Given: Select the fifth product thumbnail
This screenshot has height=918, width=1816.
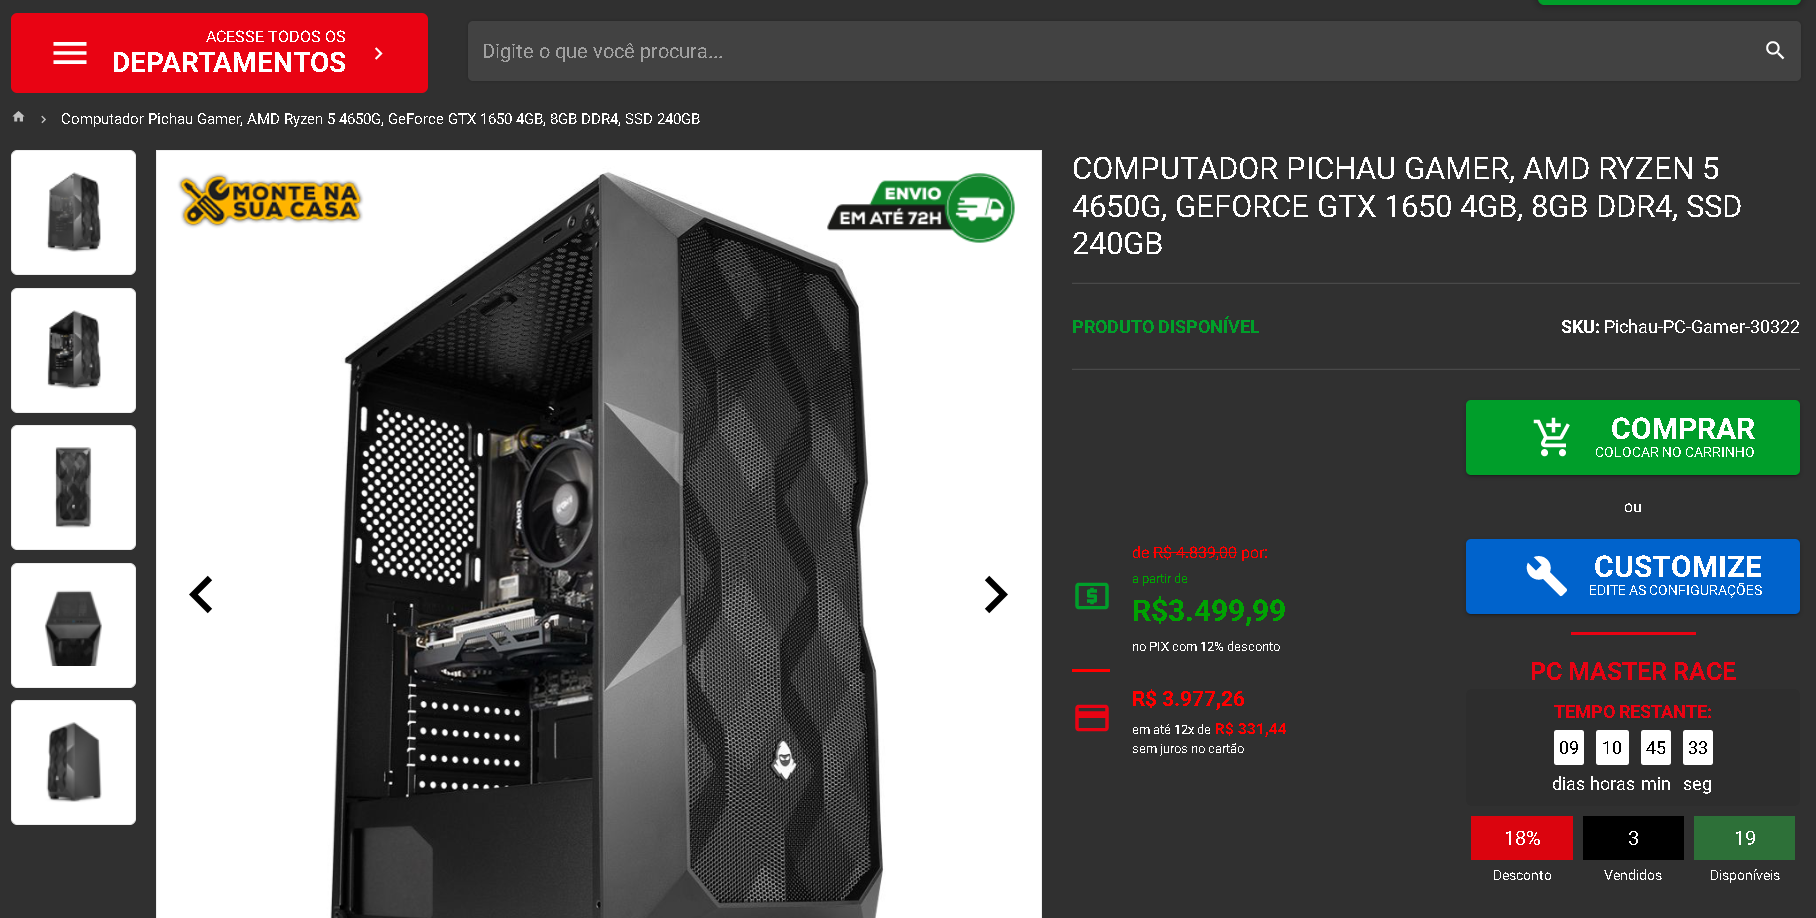Looking at the screenshot, I should tap(74, 762).
